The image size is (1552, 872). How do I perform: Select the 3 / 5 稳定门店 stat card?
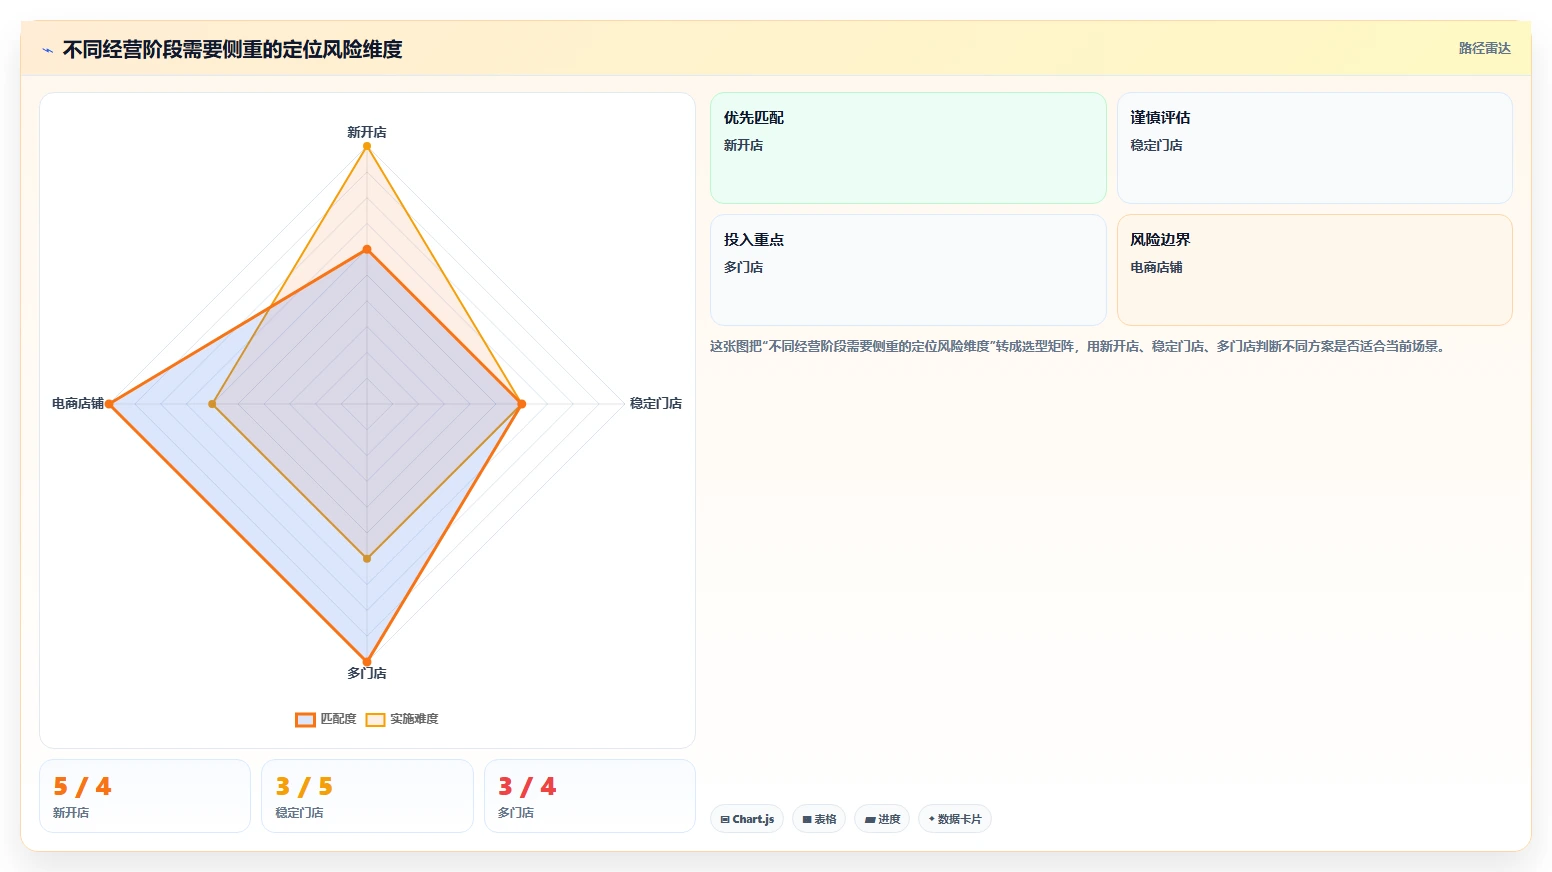(367, 796)
